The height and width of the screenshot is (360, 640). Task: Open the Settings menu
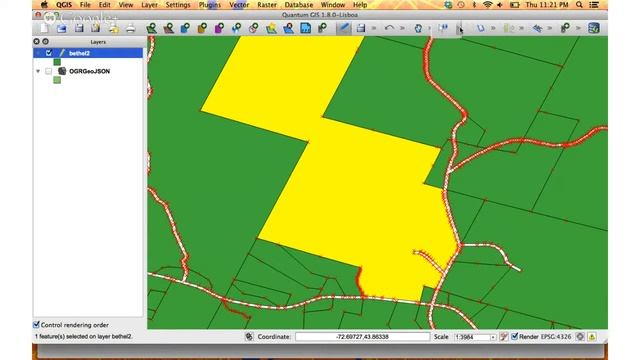178,5
